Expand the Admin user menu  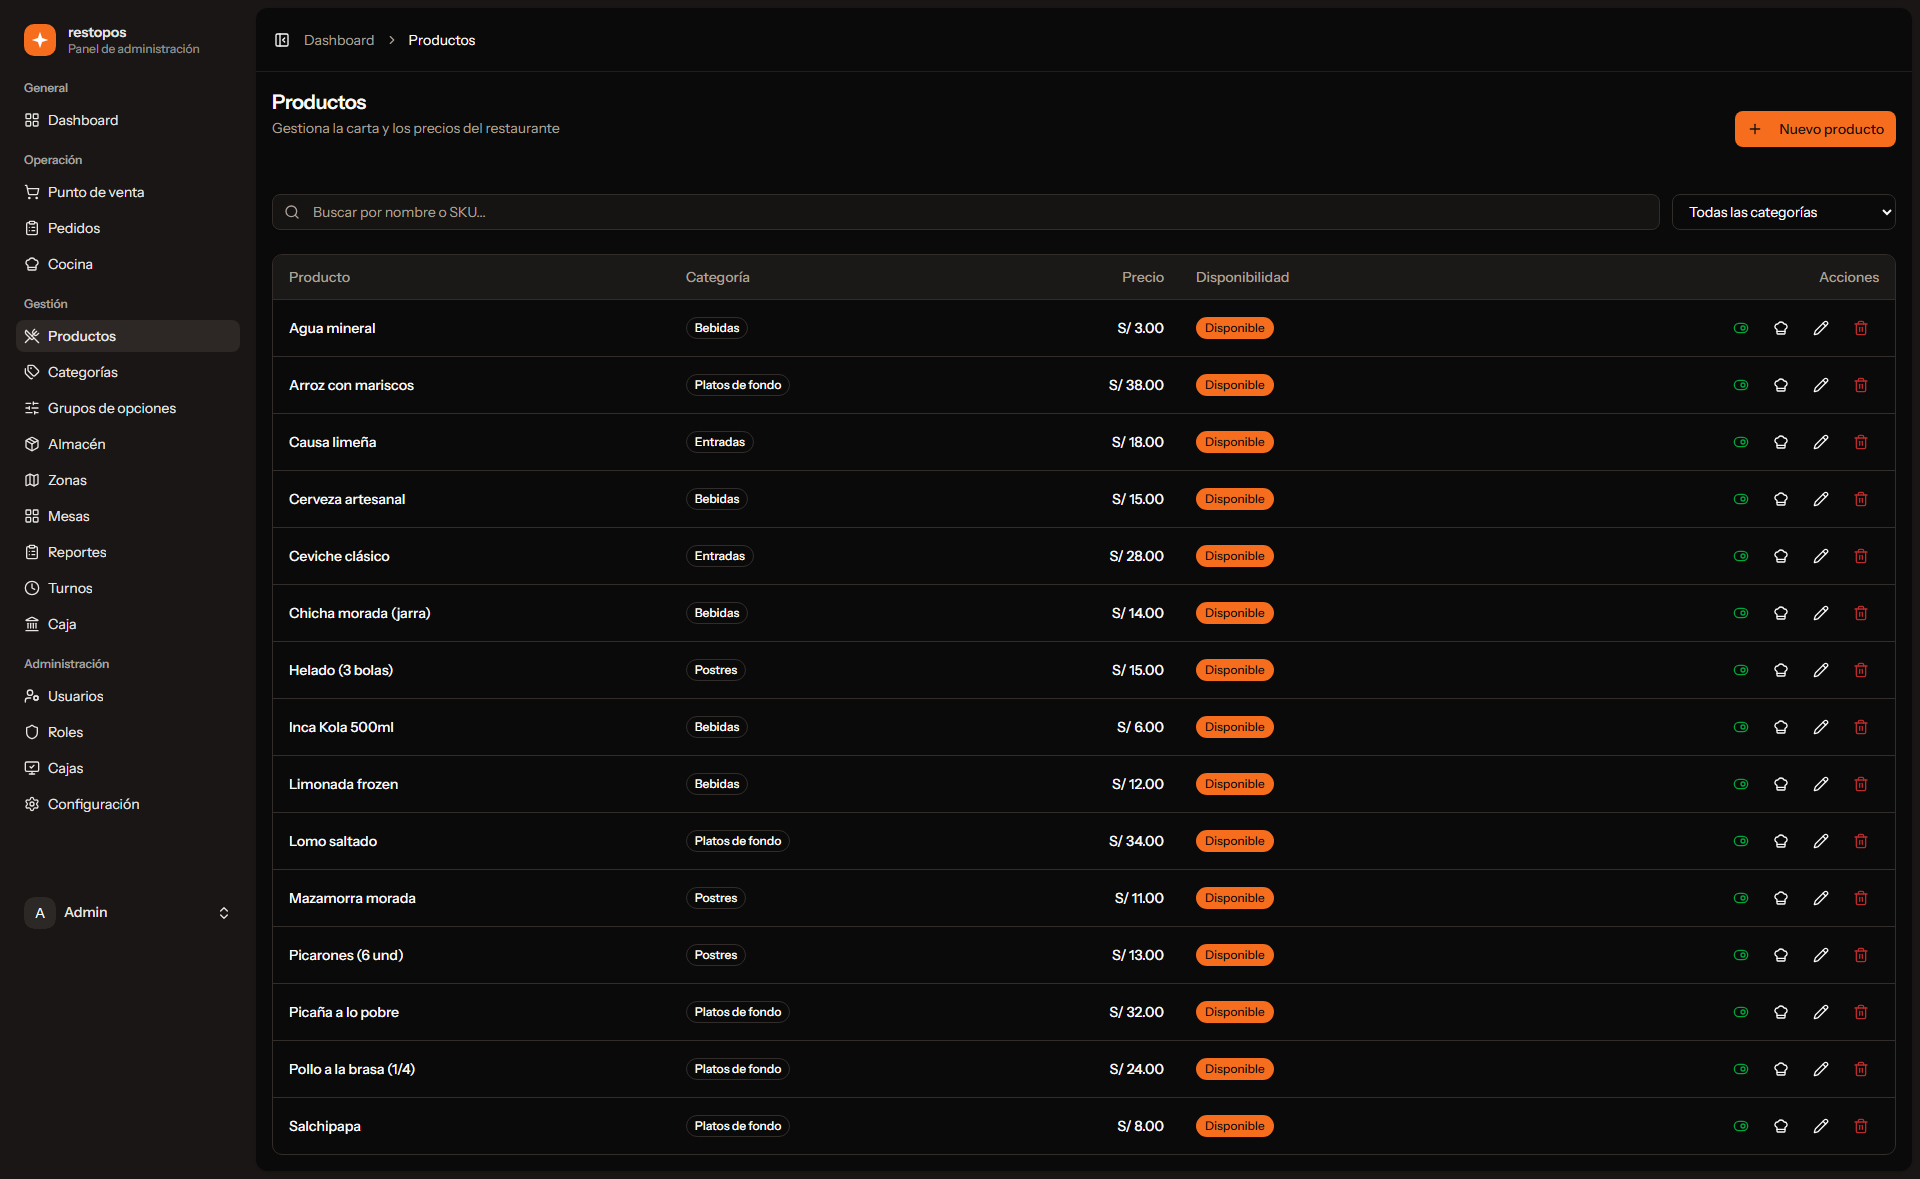pos(128,912)
